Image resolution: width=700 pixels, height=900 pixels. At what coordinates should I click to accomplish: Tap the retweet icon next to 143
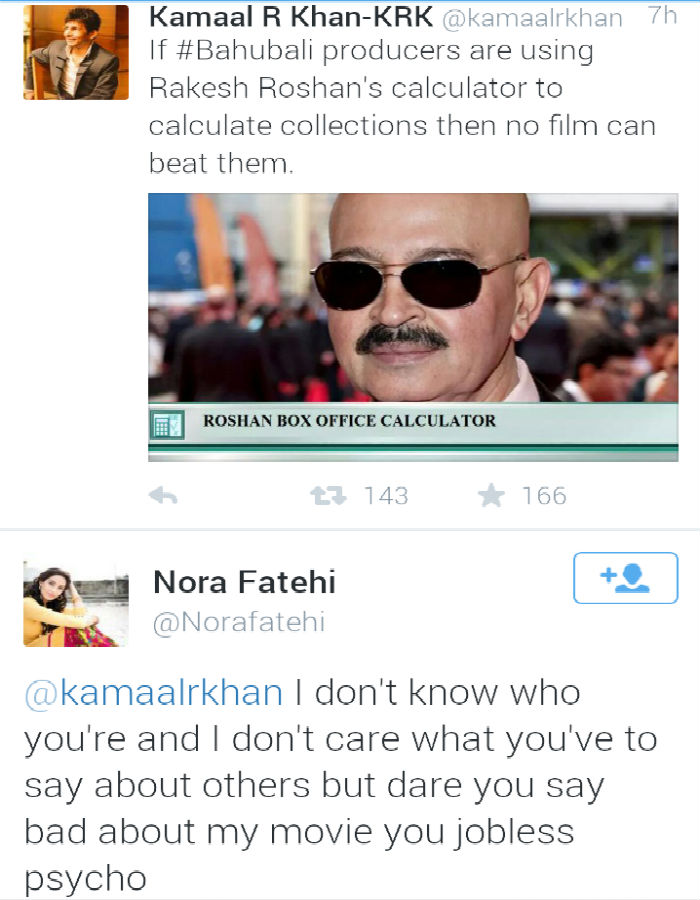tap(328, 495)
